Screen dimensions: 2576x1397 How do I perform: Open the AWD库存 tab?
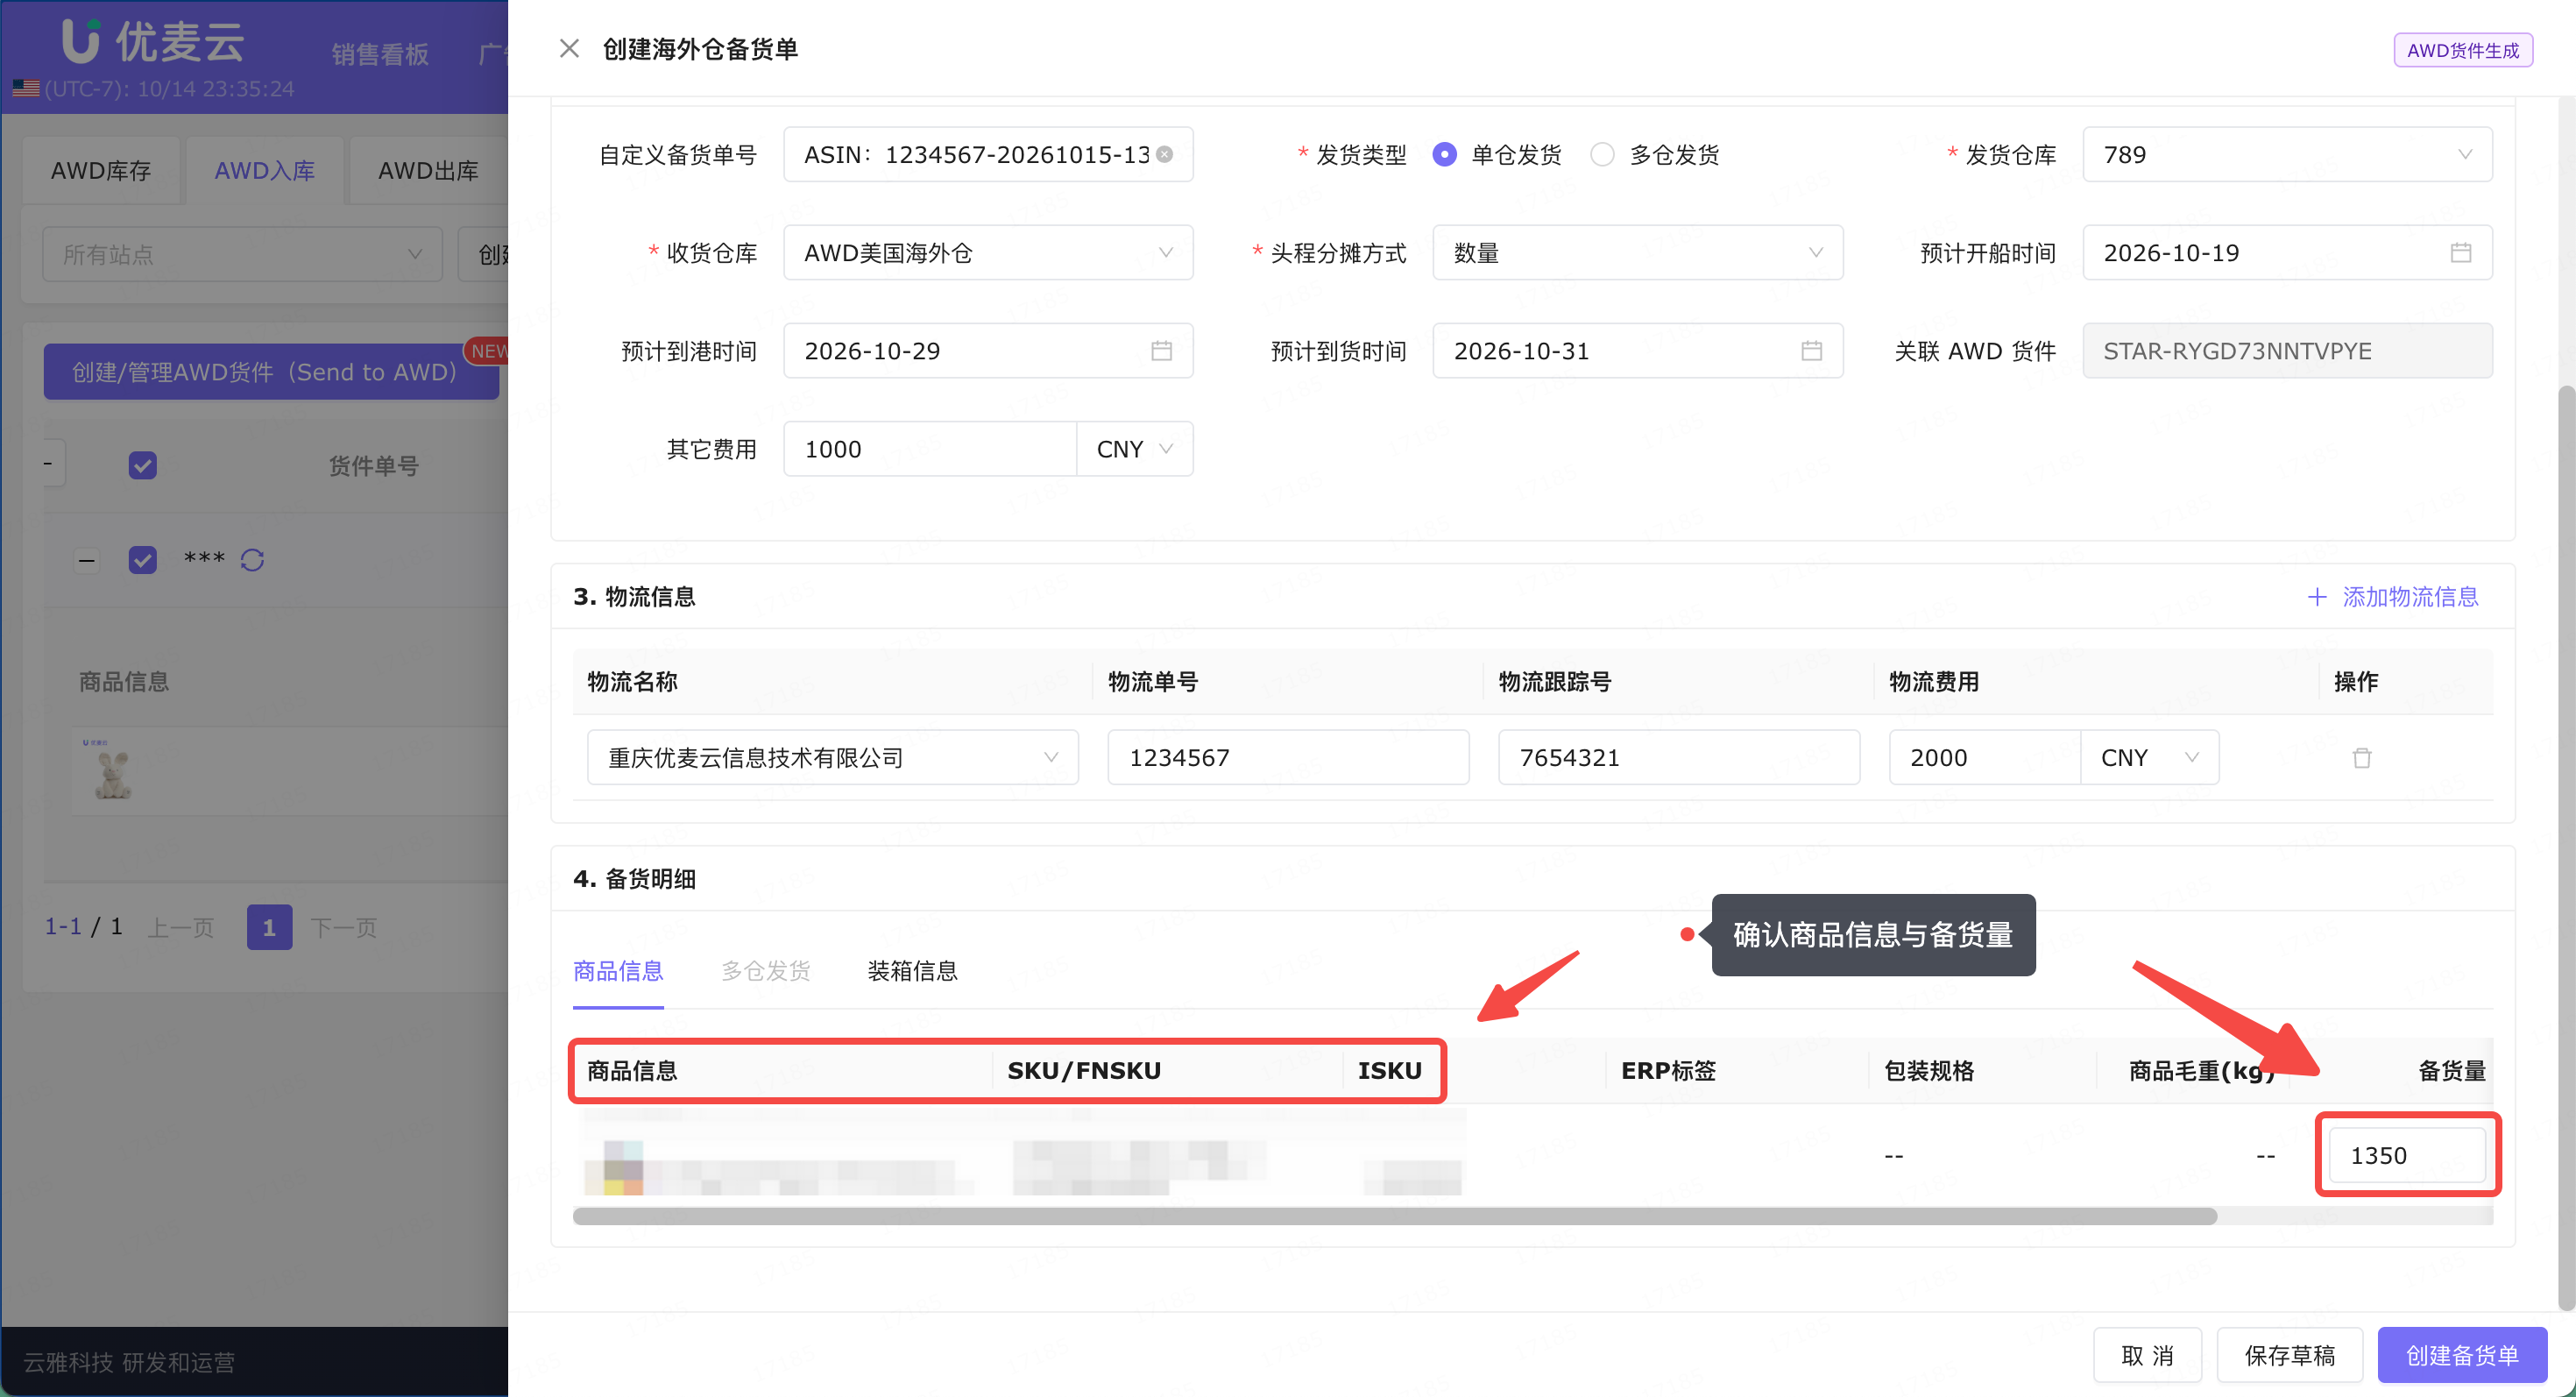pyautogui.click(x=101, y=170)
